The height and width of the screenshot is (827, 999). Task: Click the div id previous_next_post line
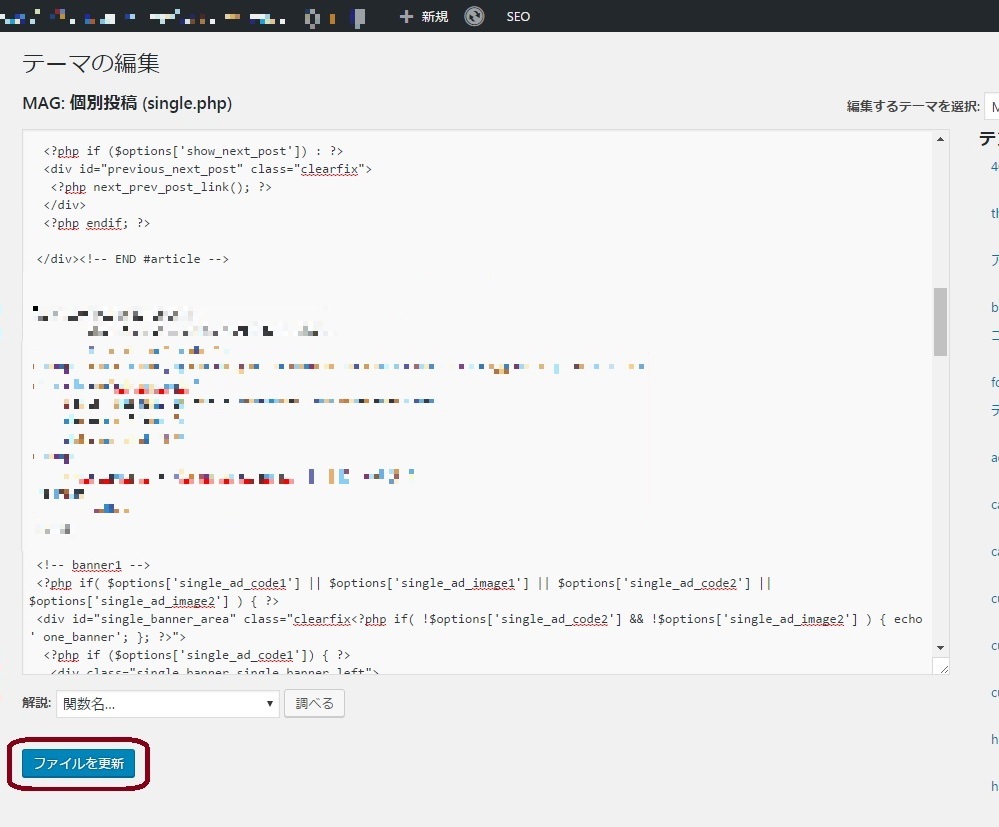pos(208,169)
